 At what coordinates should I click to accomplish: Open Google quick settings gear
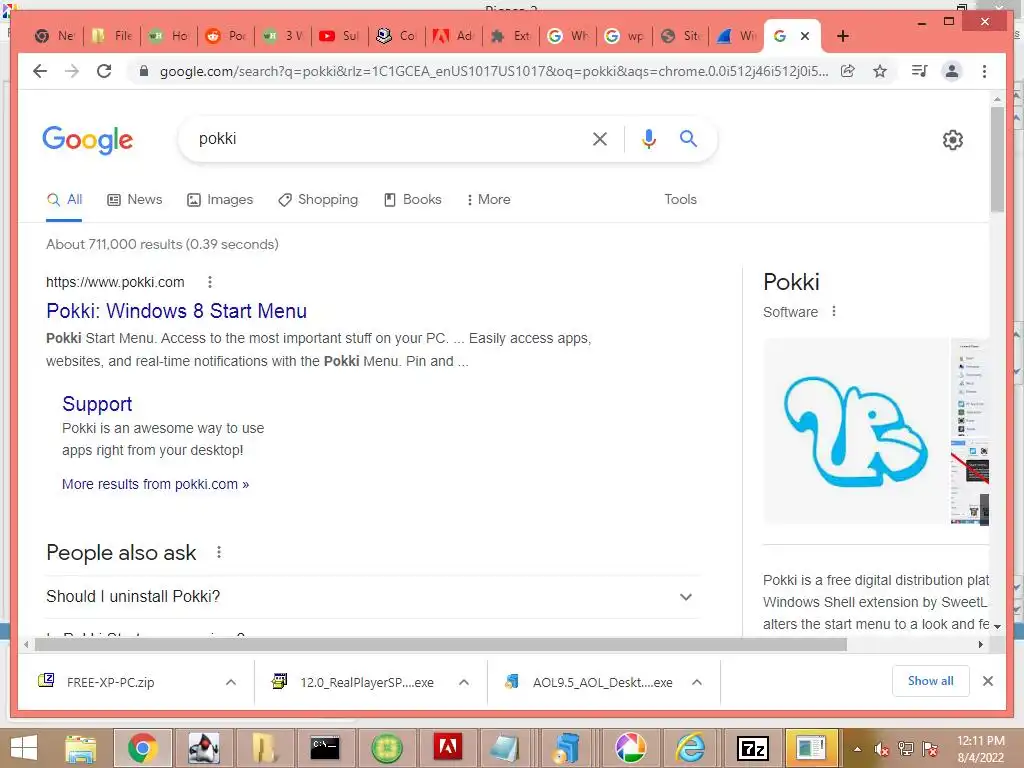(x=953, y=140)
